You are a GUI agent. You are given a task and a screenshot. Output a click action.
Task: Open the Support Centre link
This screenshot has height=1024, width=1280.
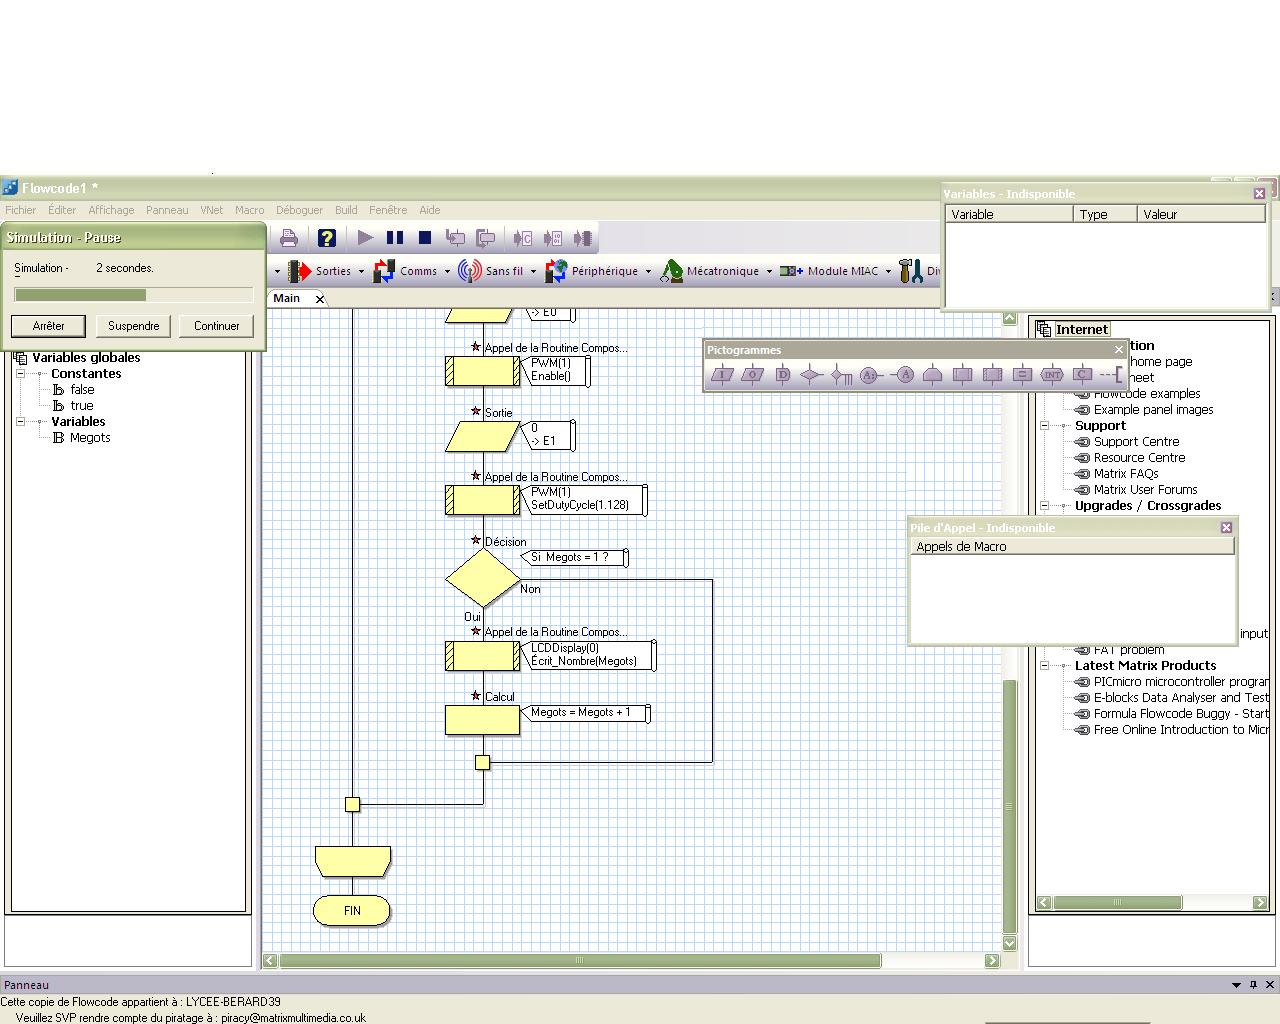tap(1136, 442)
